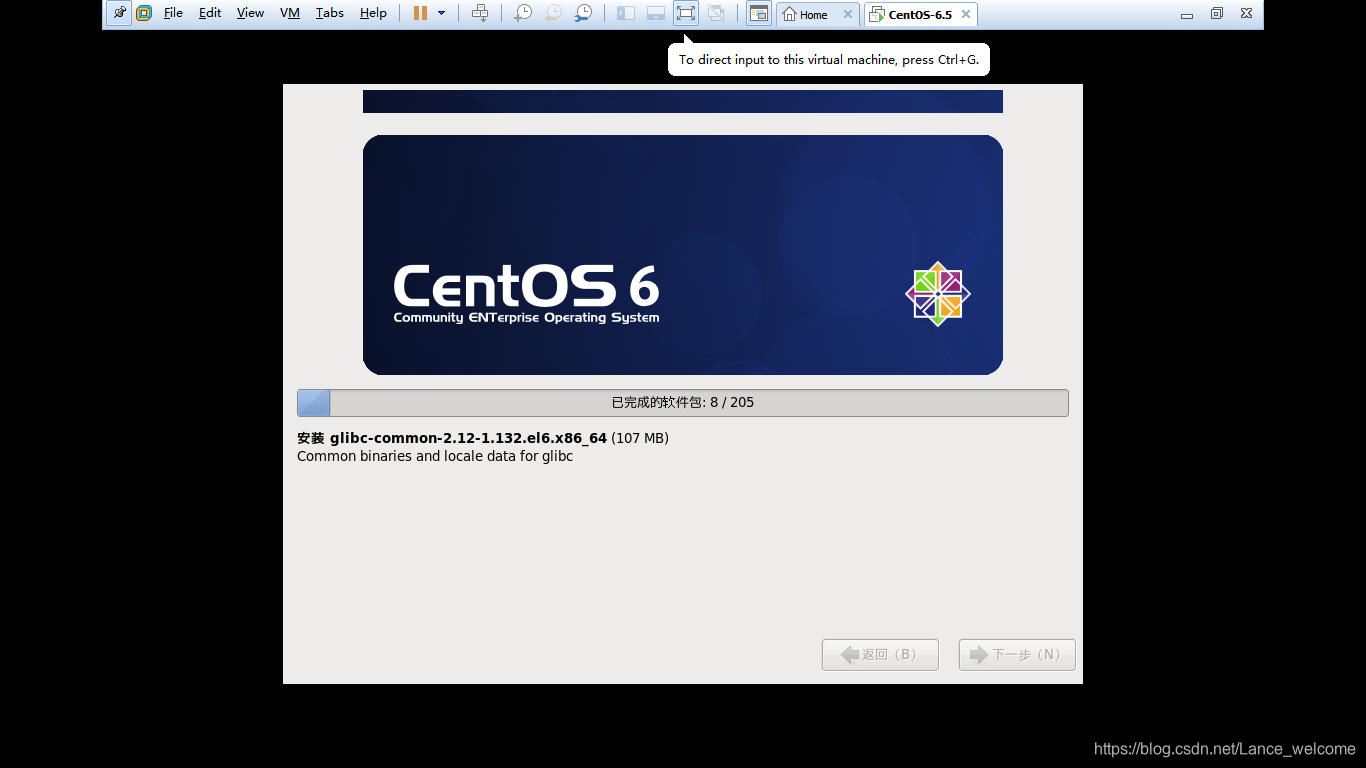
Task: Click the Unity mode icon
Action: point(716,14)
